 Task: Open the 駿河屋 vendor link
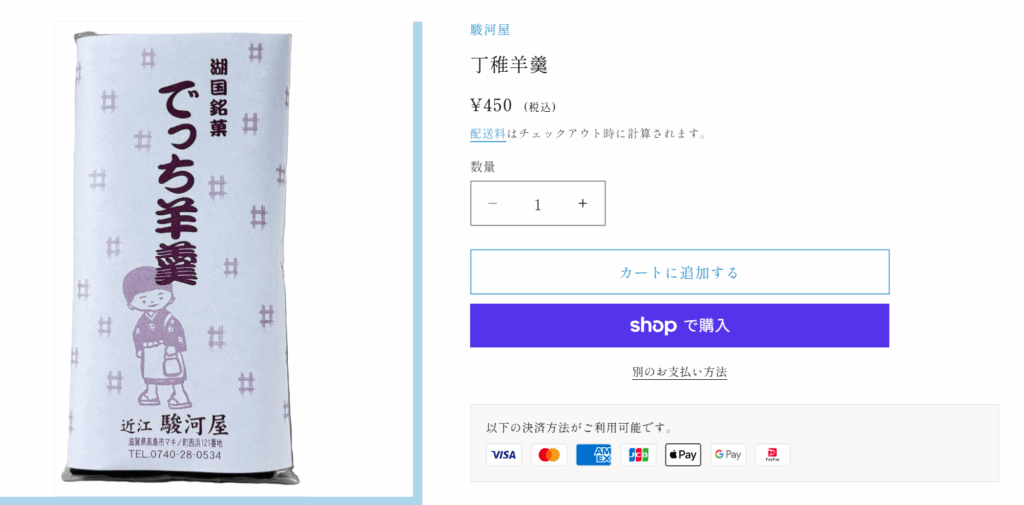[490, 29]
